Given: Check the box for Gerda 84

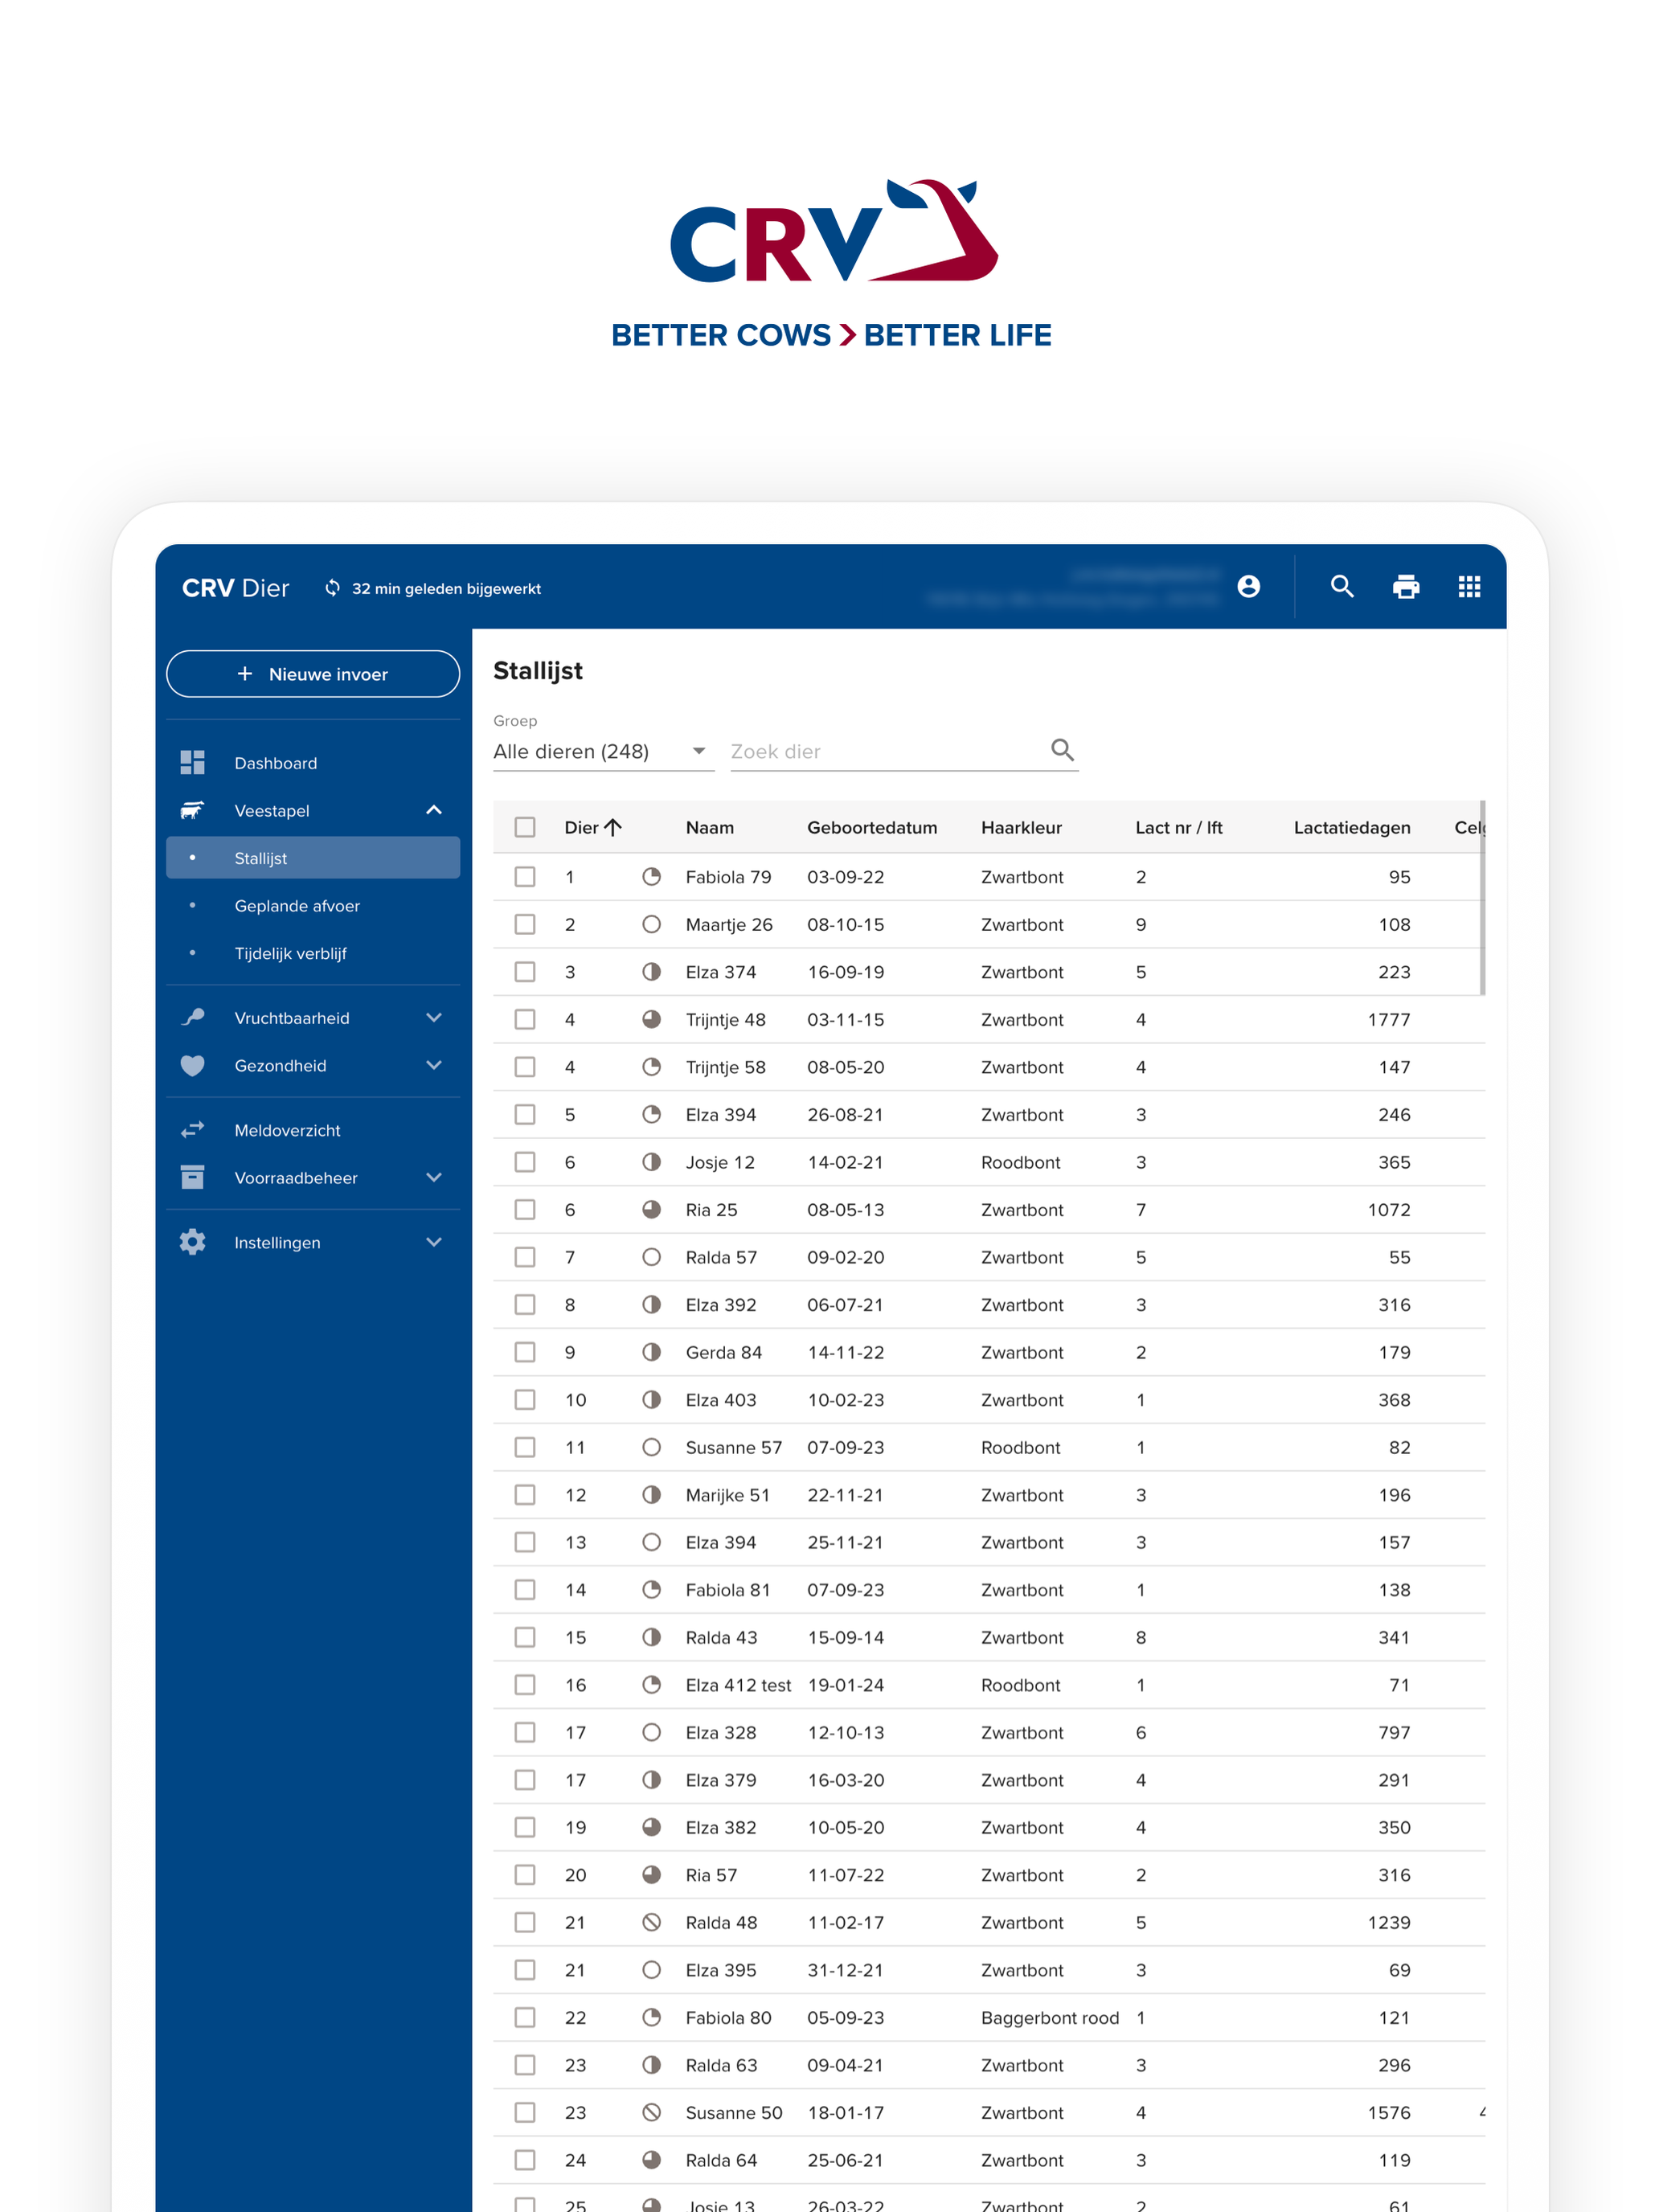Looking at the screenshot, I should coord(525,1352).
